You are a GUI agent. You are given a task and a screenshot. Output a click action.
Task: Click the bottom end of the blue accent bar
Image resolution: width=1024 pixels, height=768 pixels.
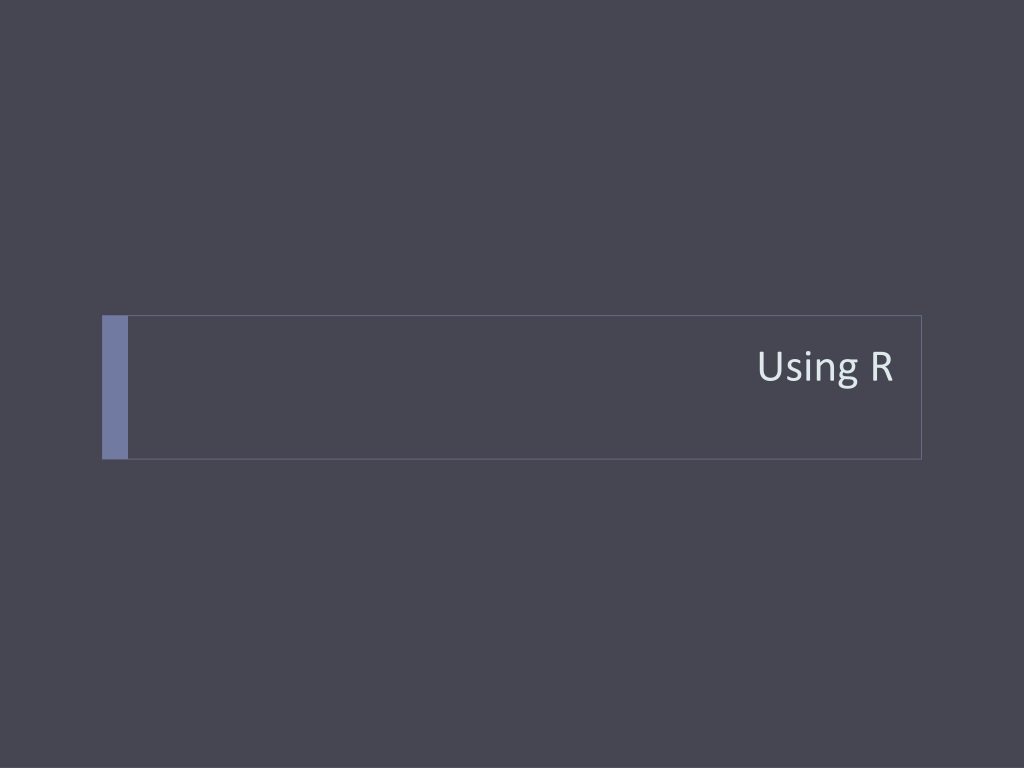(115, 454)
